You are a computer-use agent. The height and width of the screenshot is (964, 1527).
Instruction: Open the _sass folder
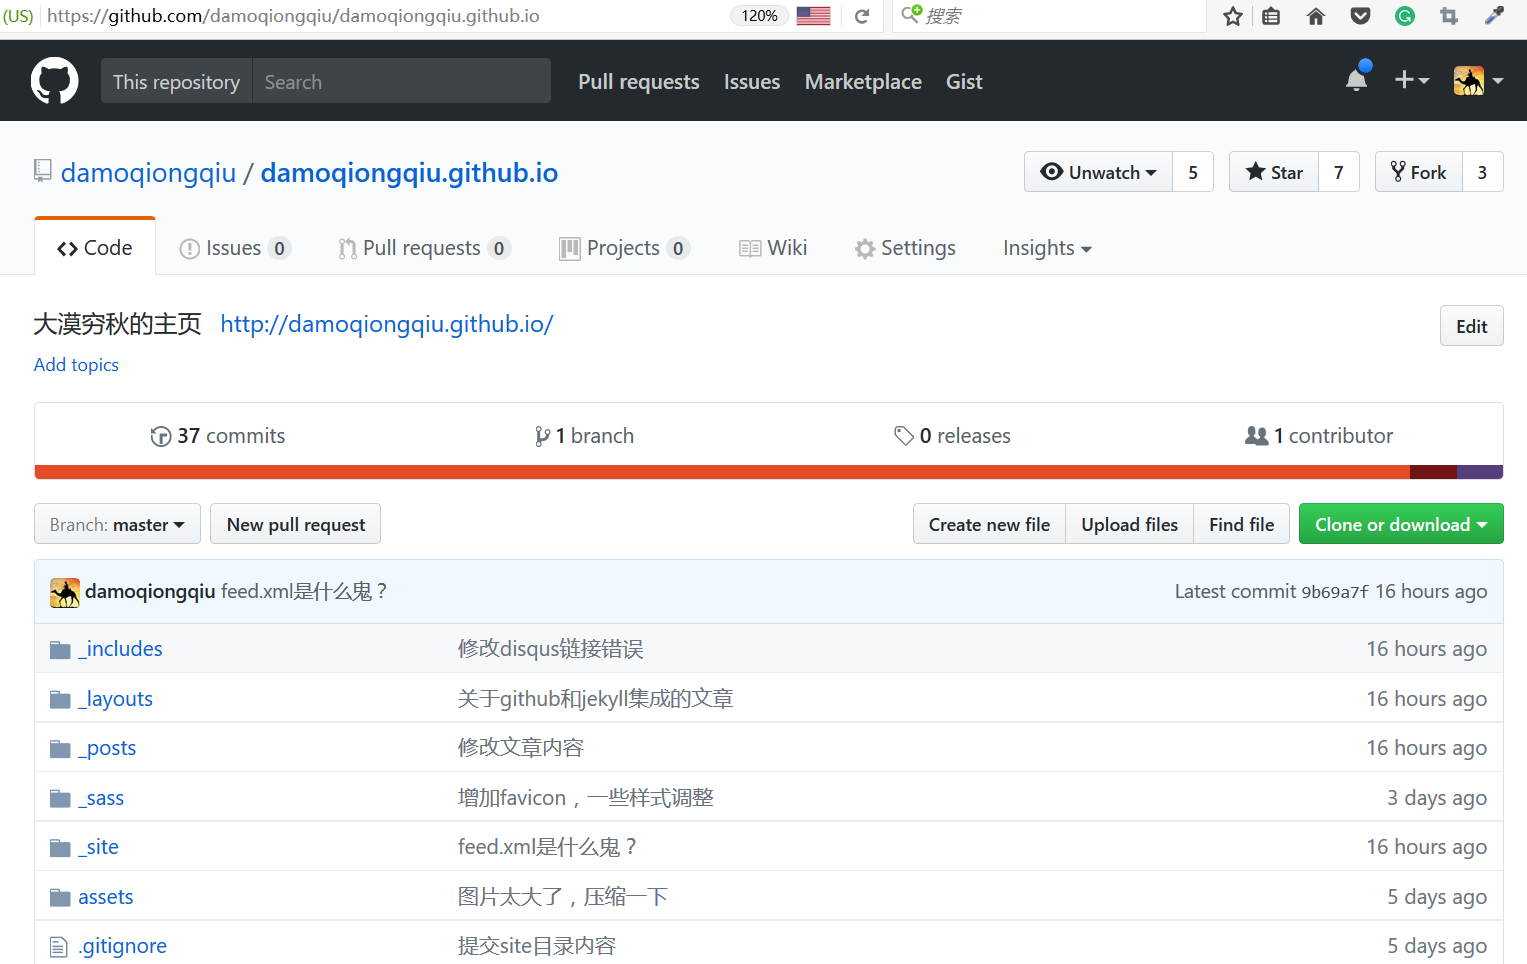[101, 798]
